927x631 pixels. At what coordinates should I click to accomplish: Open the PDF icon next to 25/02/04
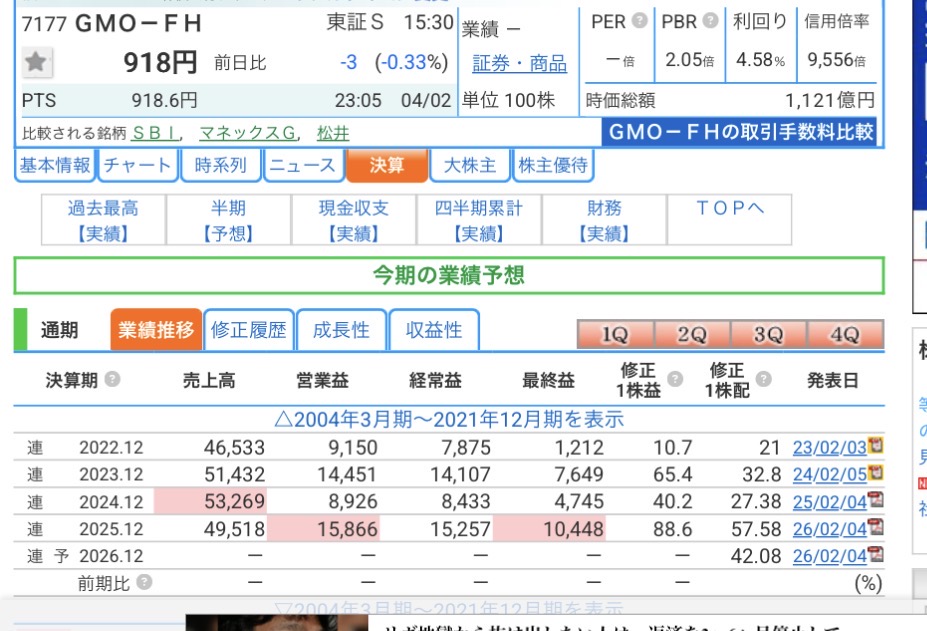point(876,501)
